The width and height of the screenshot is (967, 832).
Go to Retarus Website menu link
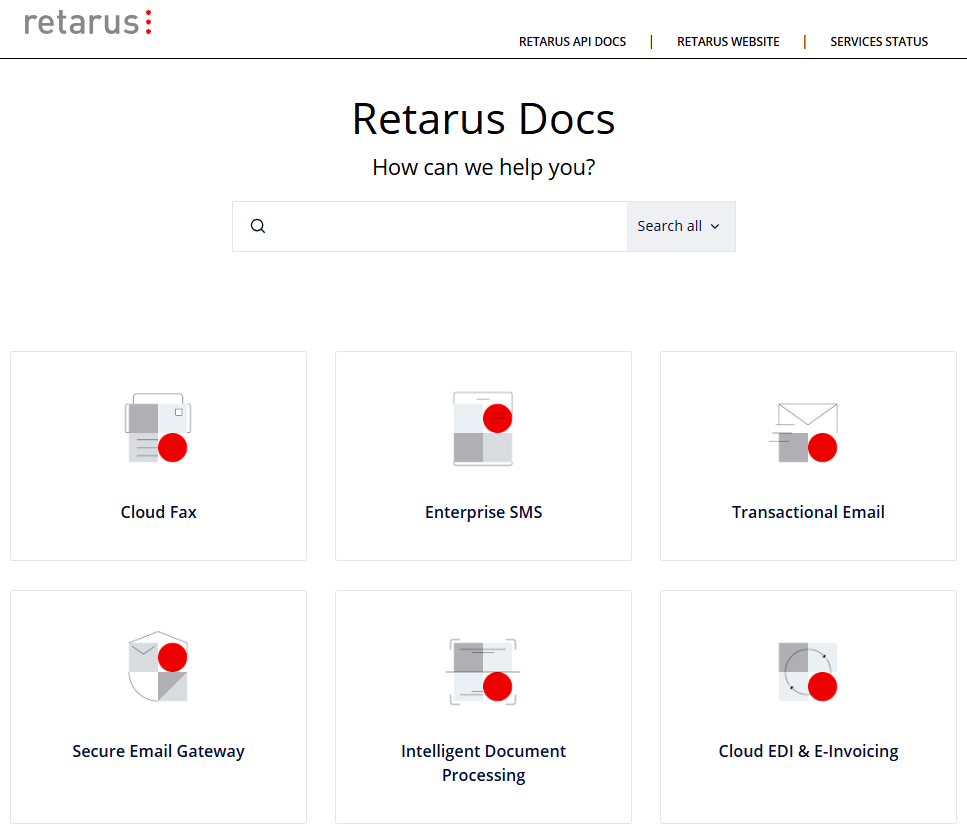pyautogui.click(x=728, y=42)
